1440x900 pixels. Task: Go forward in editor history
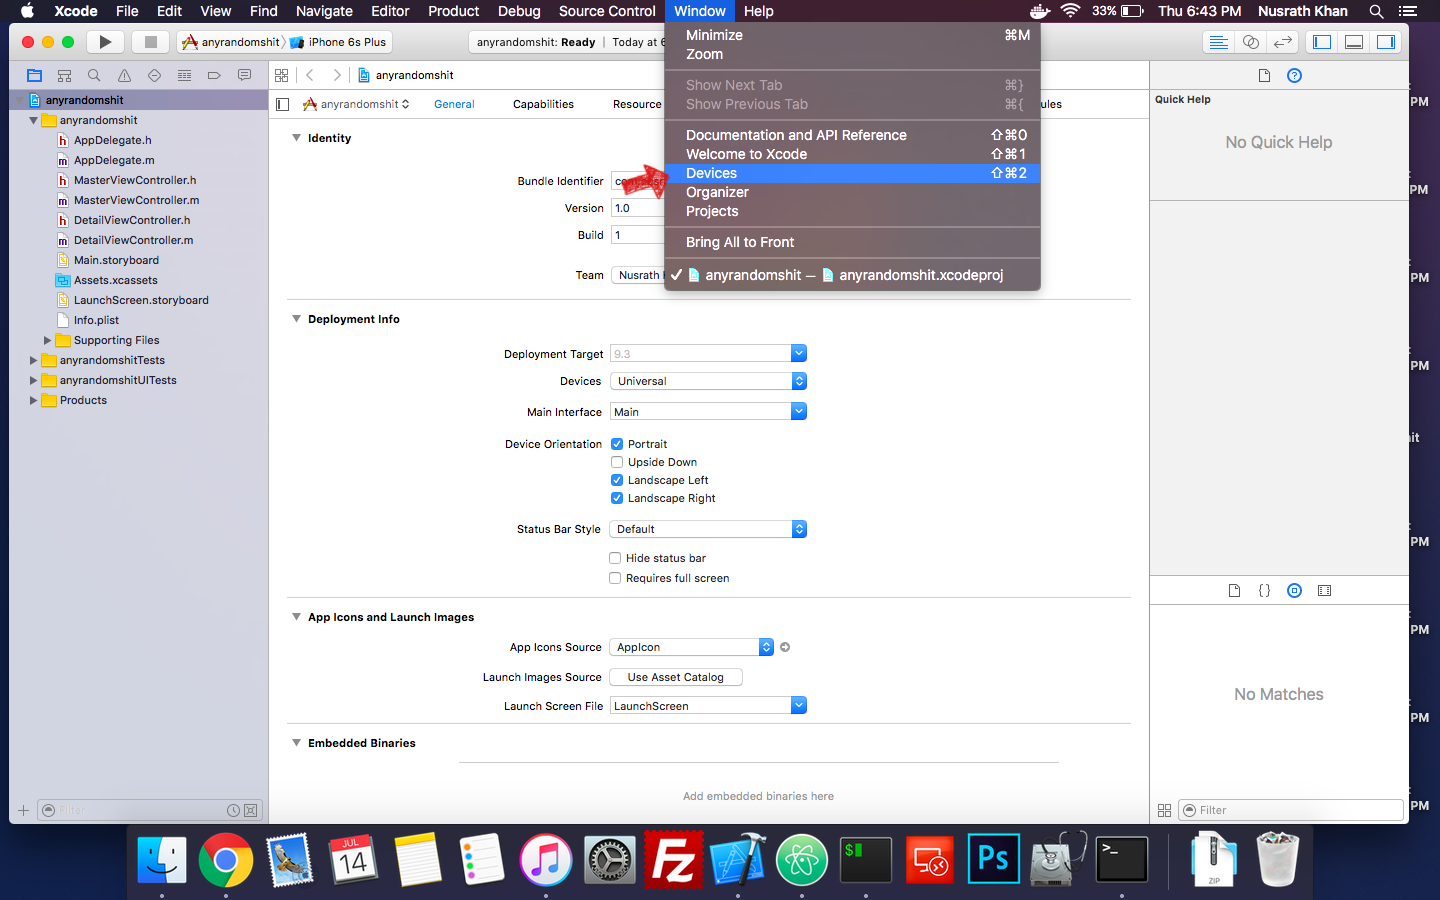coord(337,75)
